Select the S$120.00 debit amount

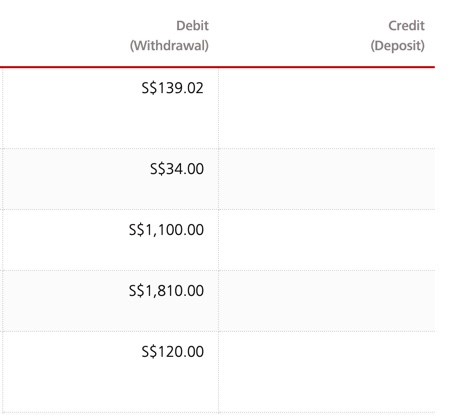tap(173, 352)
